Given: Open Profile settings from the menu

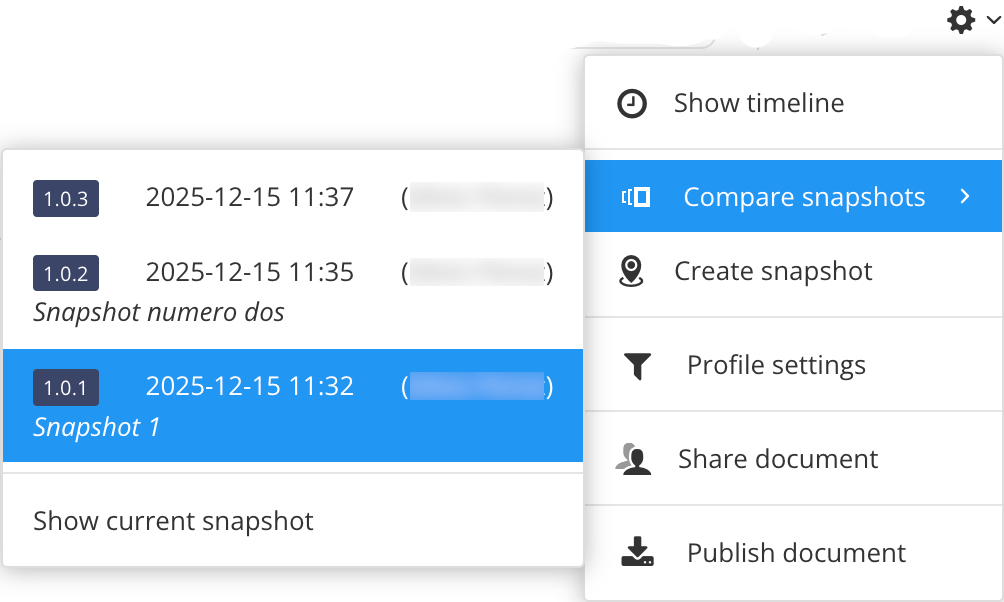Looking at the screenshot, I should click(776, 364).
